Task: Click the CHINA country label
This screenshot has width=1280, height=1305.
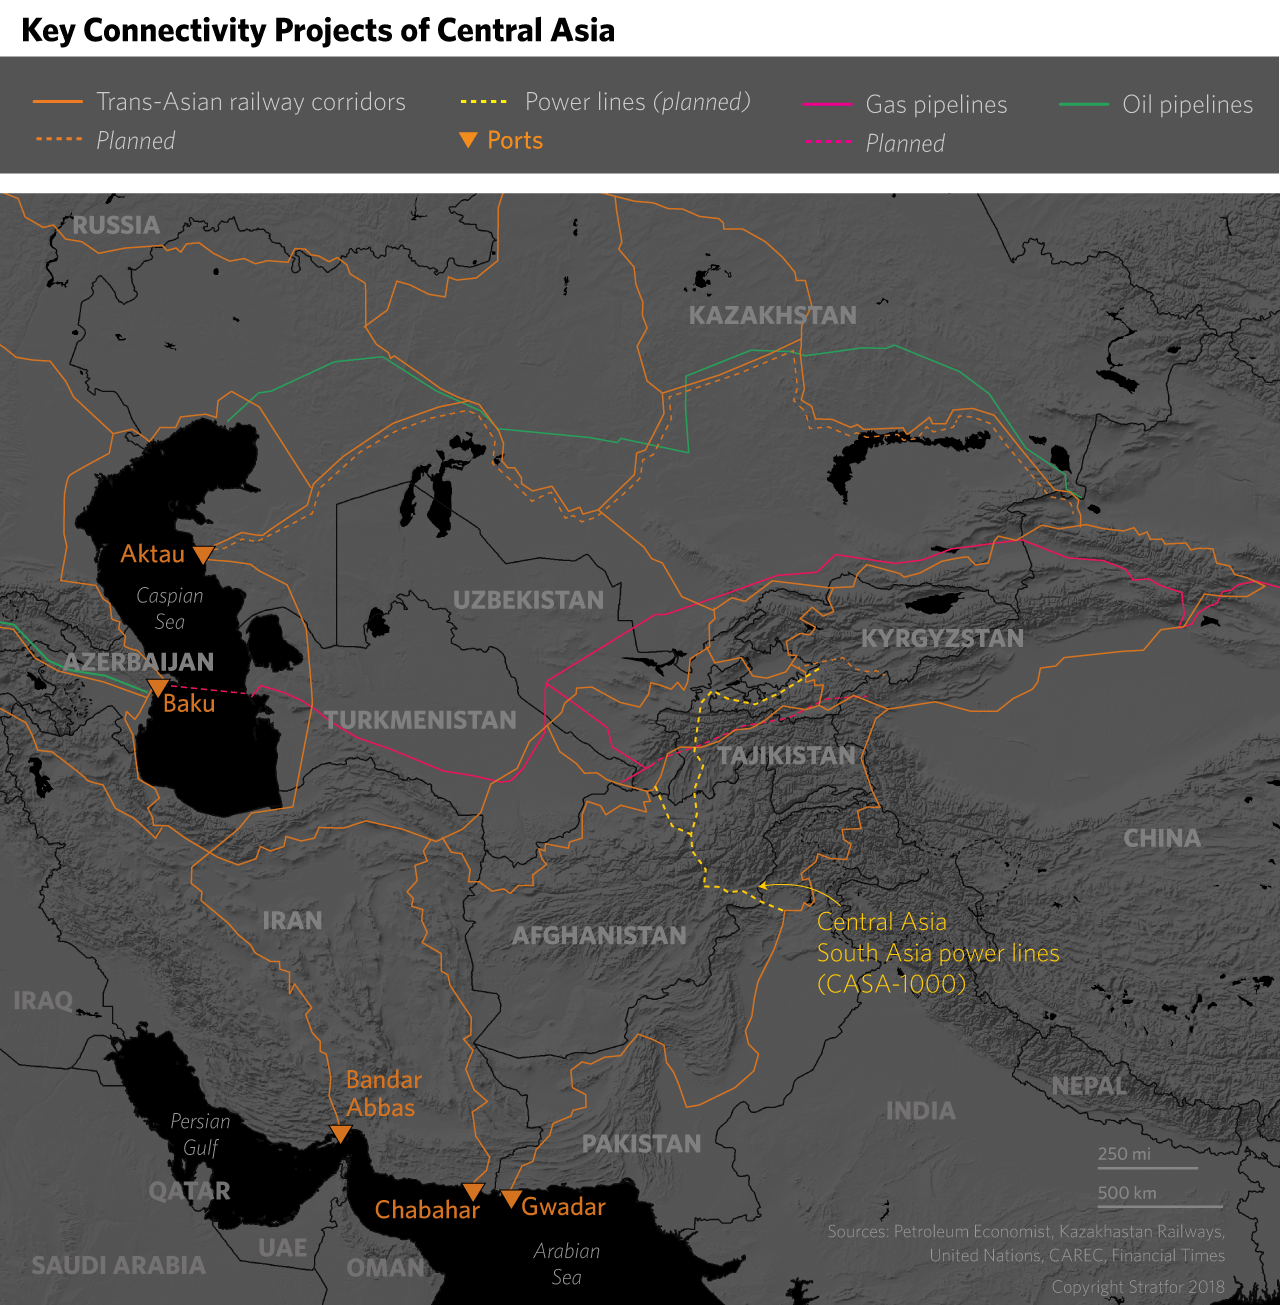Action: point(1162,839)
